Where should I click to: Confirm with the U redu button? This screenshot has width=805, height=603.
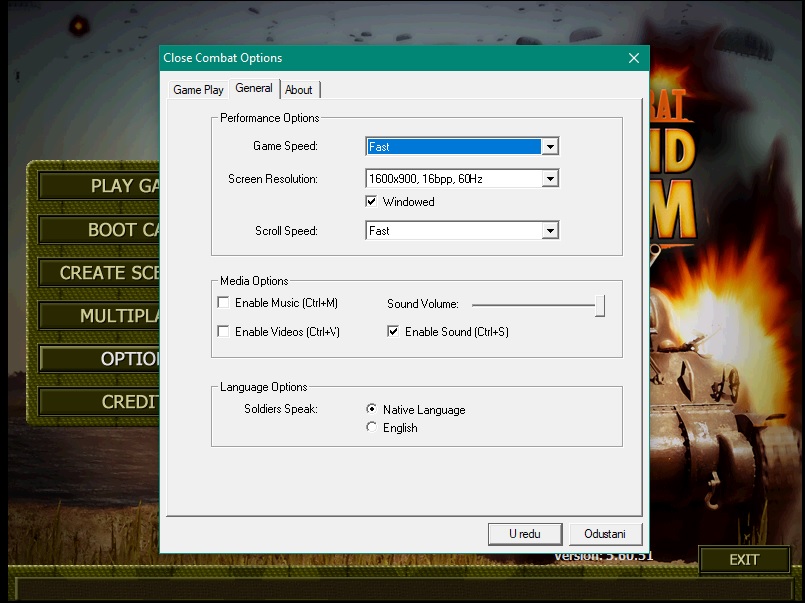[525, 534]
